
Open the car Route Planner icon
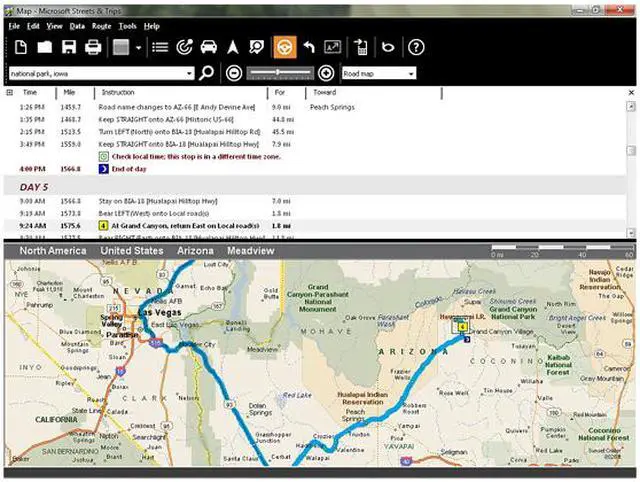click(209, 47)
